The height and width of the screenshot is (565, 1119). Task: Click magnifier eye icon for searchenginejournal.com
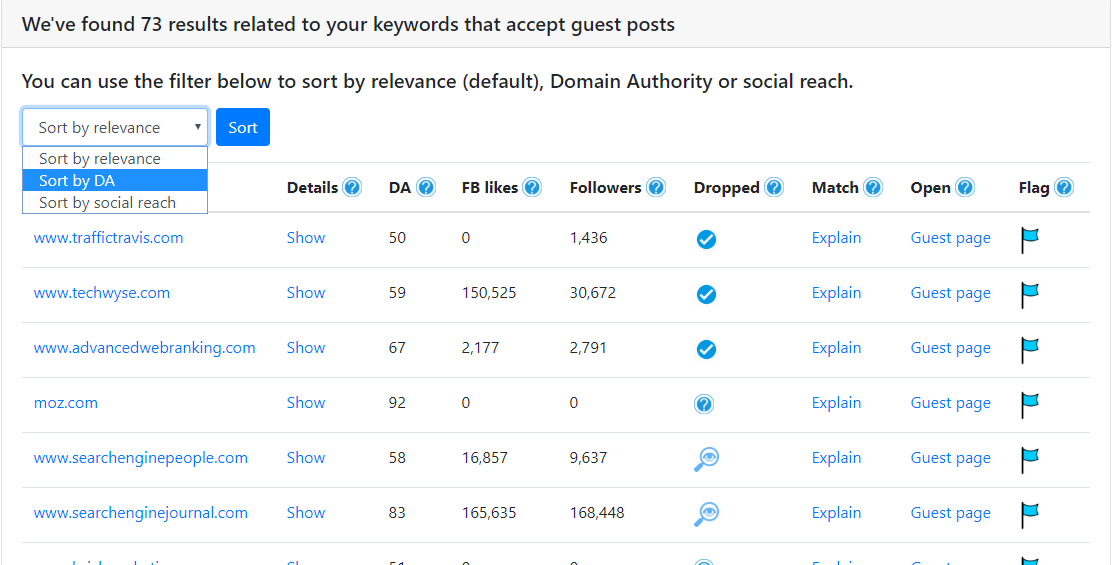[707, 514]
